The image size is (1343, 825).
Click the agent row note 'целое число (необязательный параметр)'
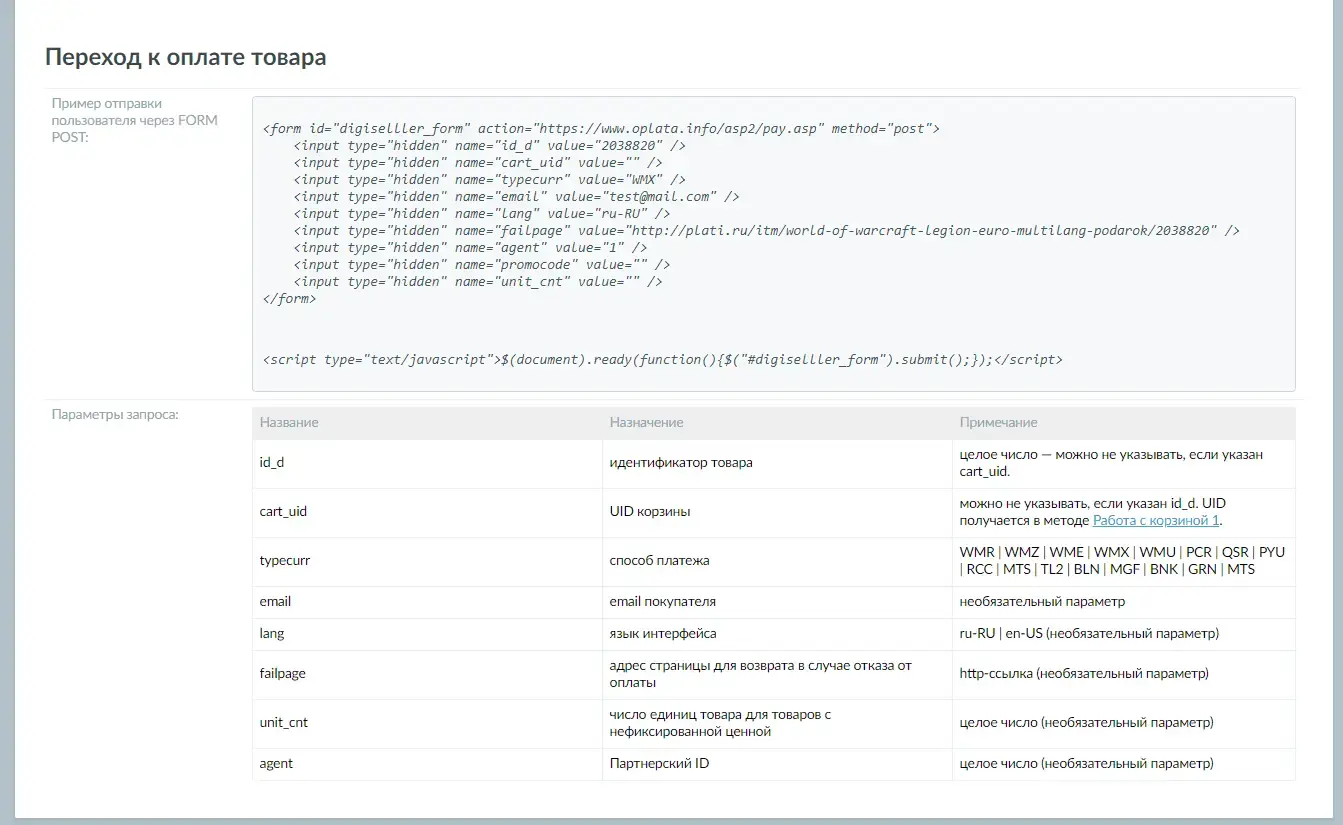1086,764
